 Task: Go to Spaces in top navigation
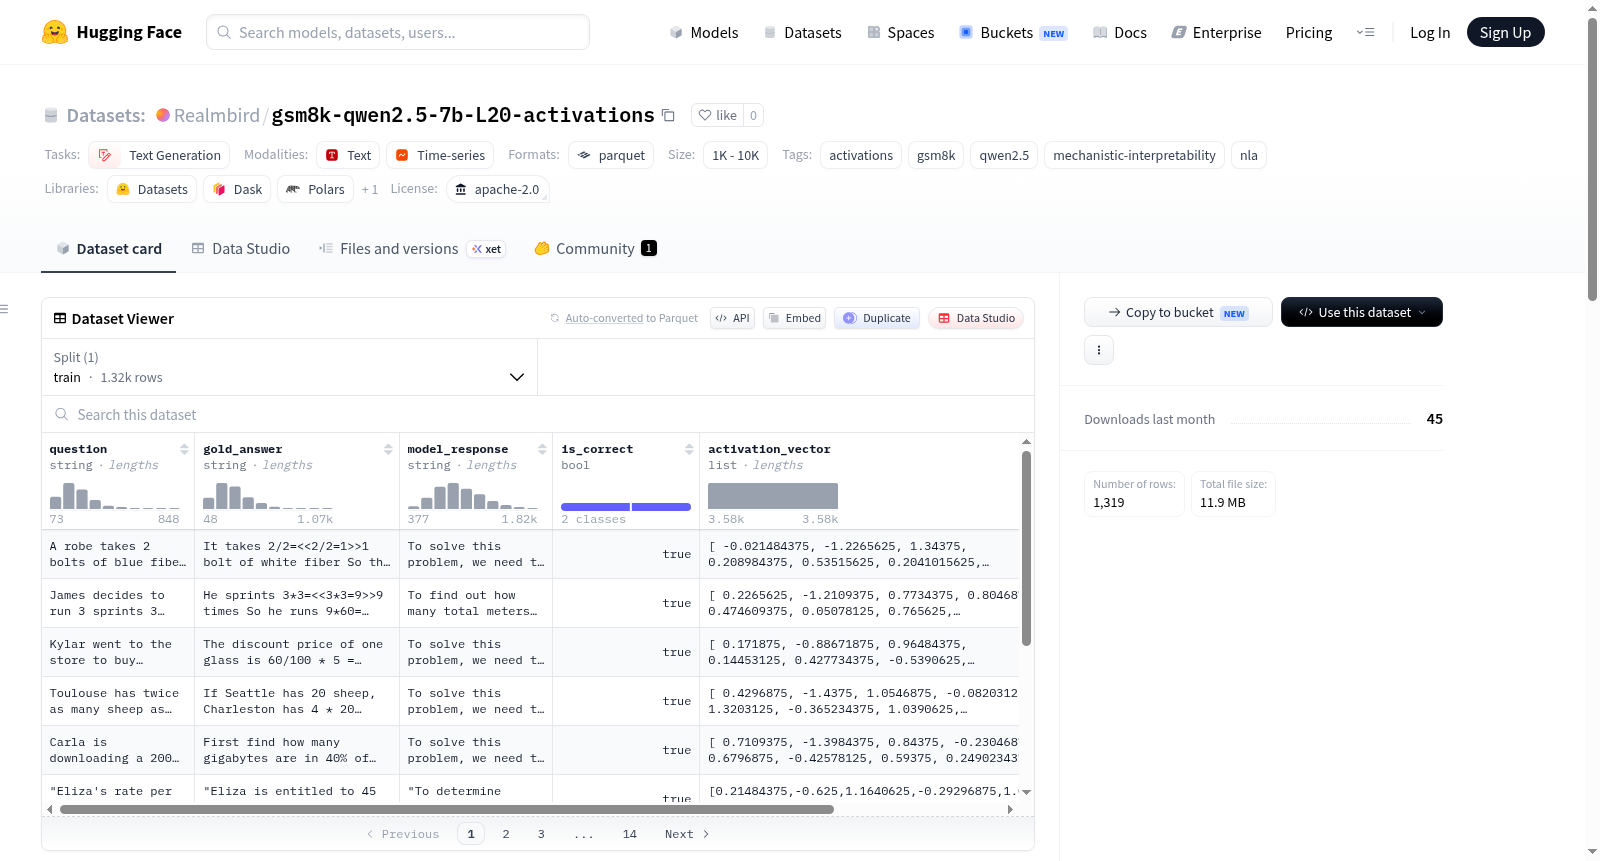tap(901, 33)
